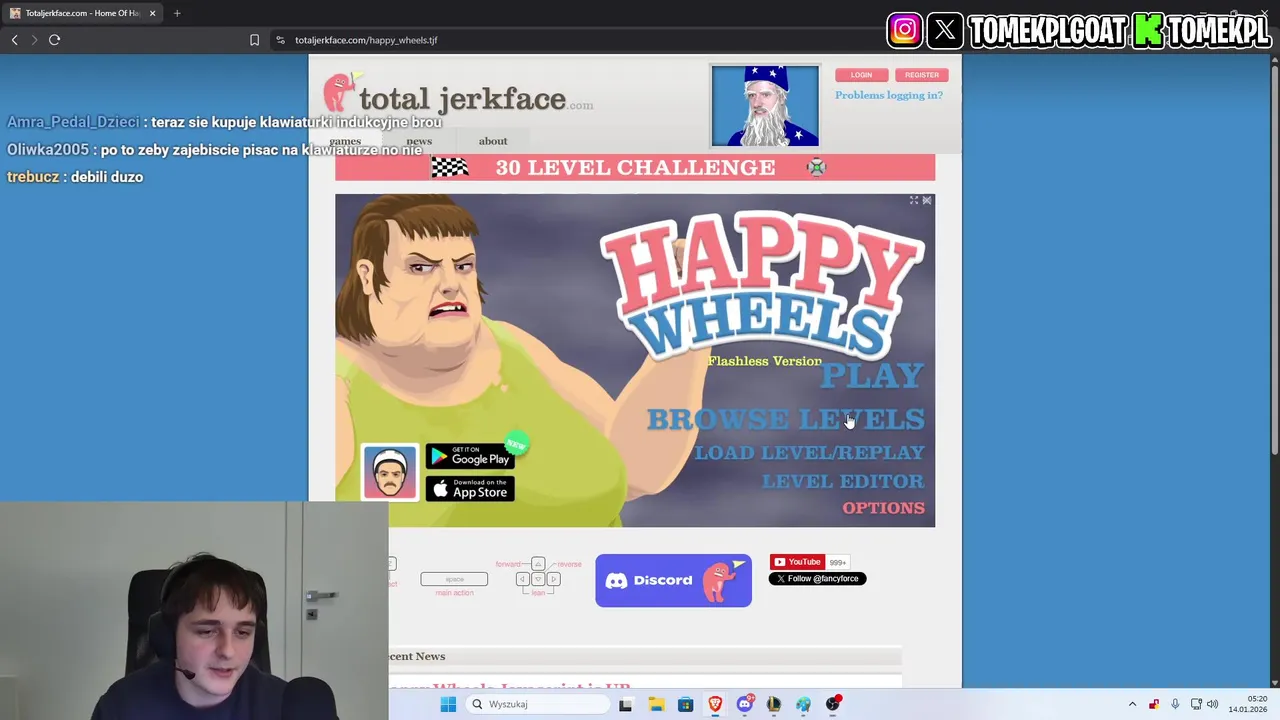The image size is (1280, 720).
Task: Click network tray icon
Action: [1196, 704]
